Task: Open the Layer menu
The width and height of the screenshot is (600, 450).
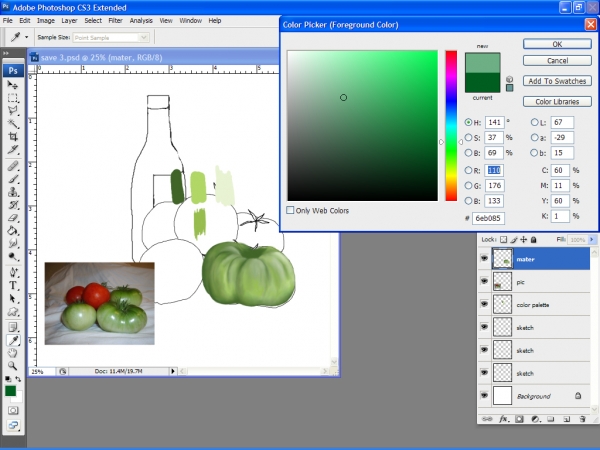Action: pyautogui.click(x=69, y=21)
